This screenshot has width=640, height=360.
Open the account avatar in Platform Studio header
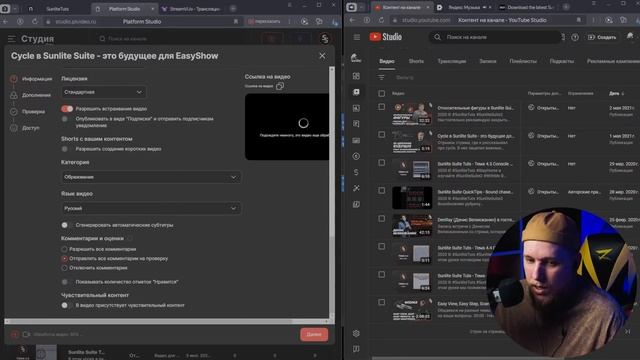pos(325,38)
